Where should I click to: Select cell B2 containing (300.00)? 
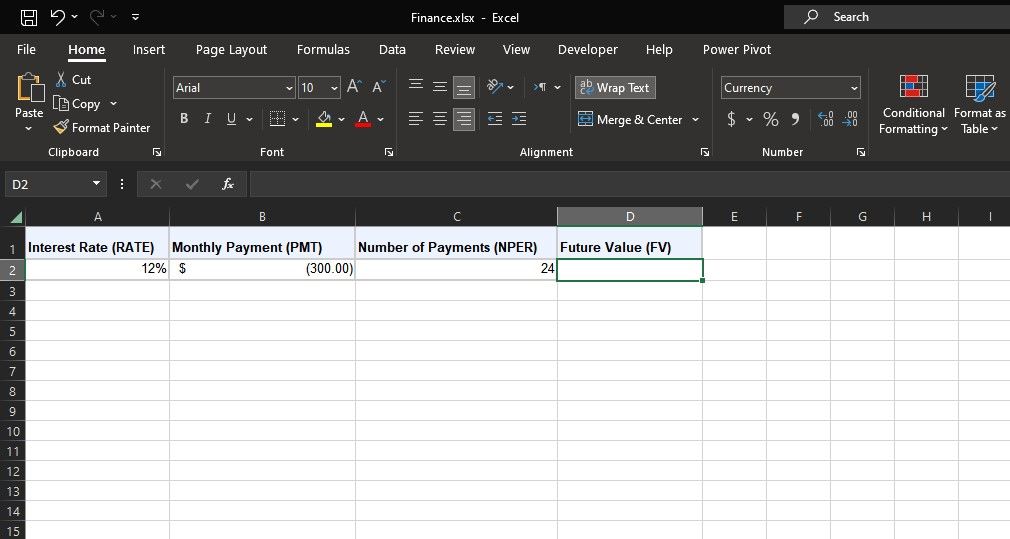[x=262, y=269]
